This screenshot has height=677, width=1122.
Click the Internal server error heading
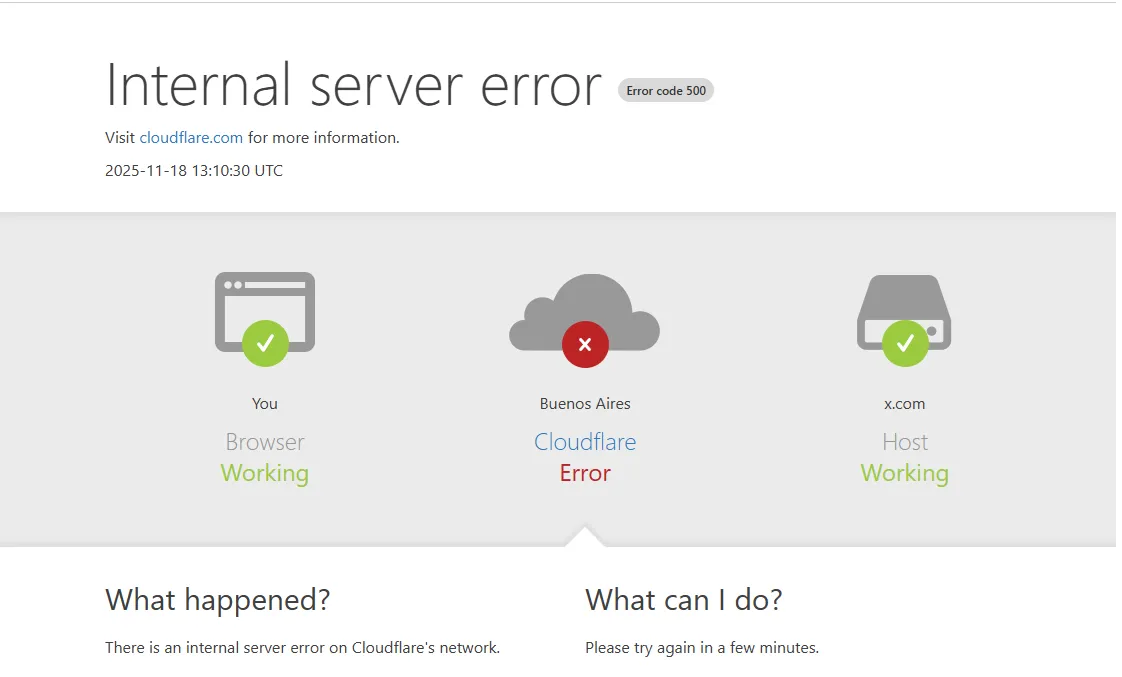tap(352, 85)
